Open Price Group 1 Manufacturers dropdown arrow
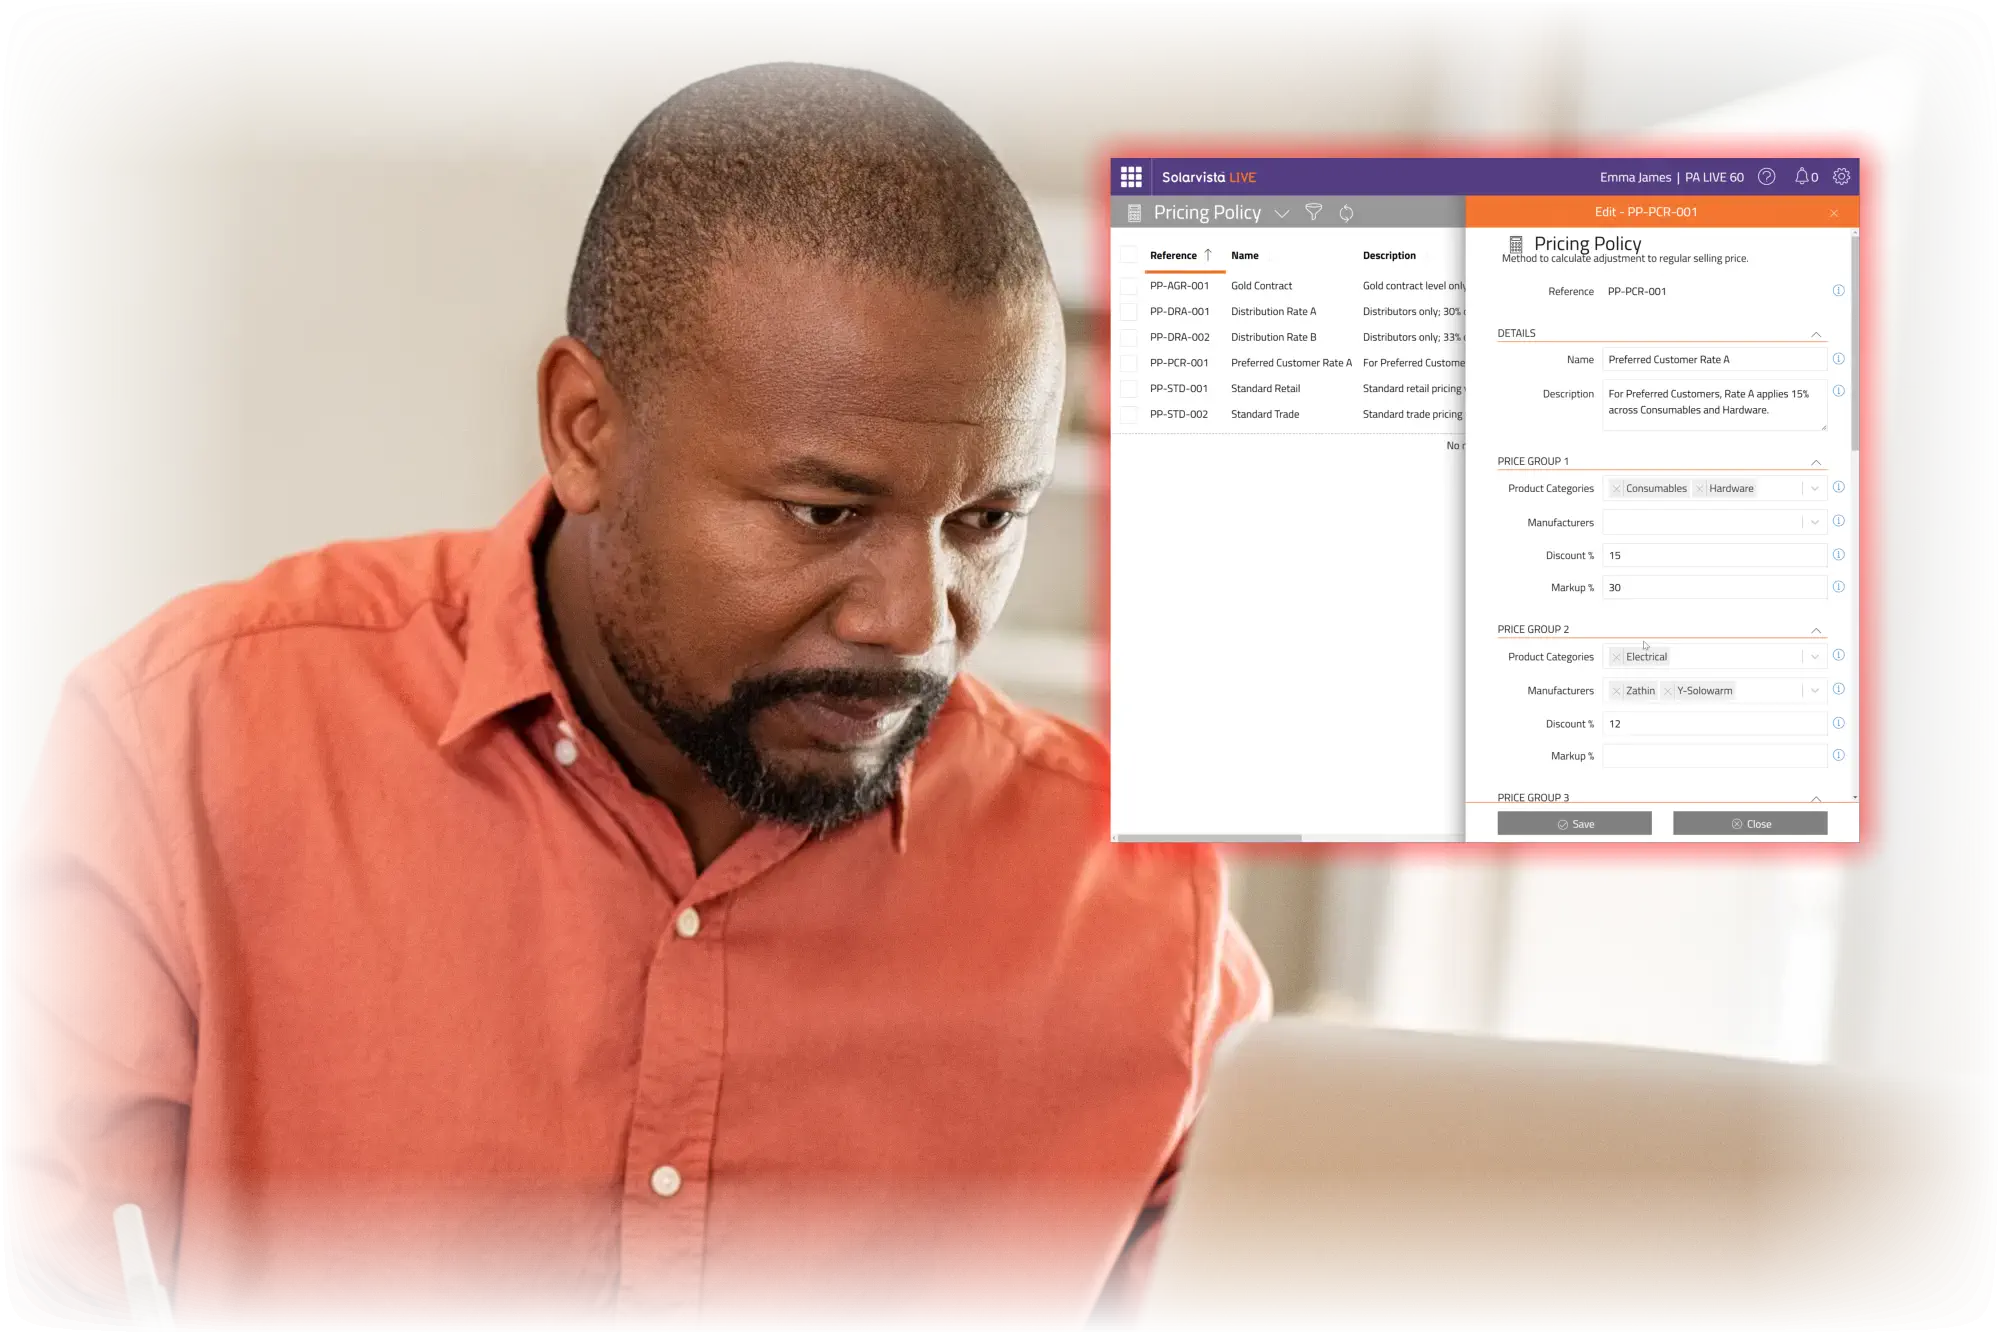Image resolution: width=2000 pixels, height=1334 pixels. pos(1815,522)
